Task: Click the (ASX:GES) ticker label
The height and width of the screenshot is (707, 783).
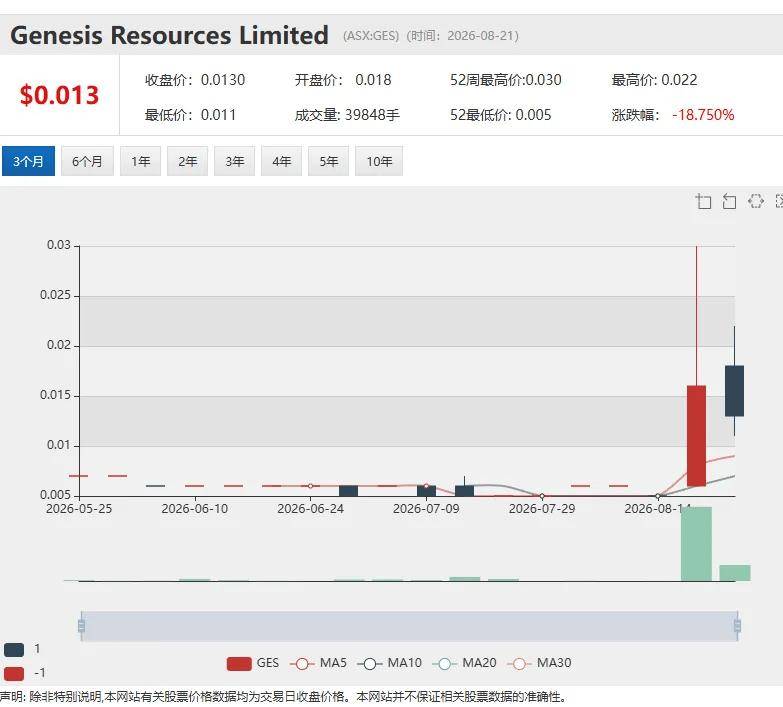Action: tap(371, 36)
